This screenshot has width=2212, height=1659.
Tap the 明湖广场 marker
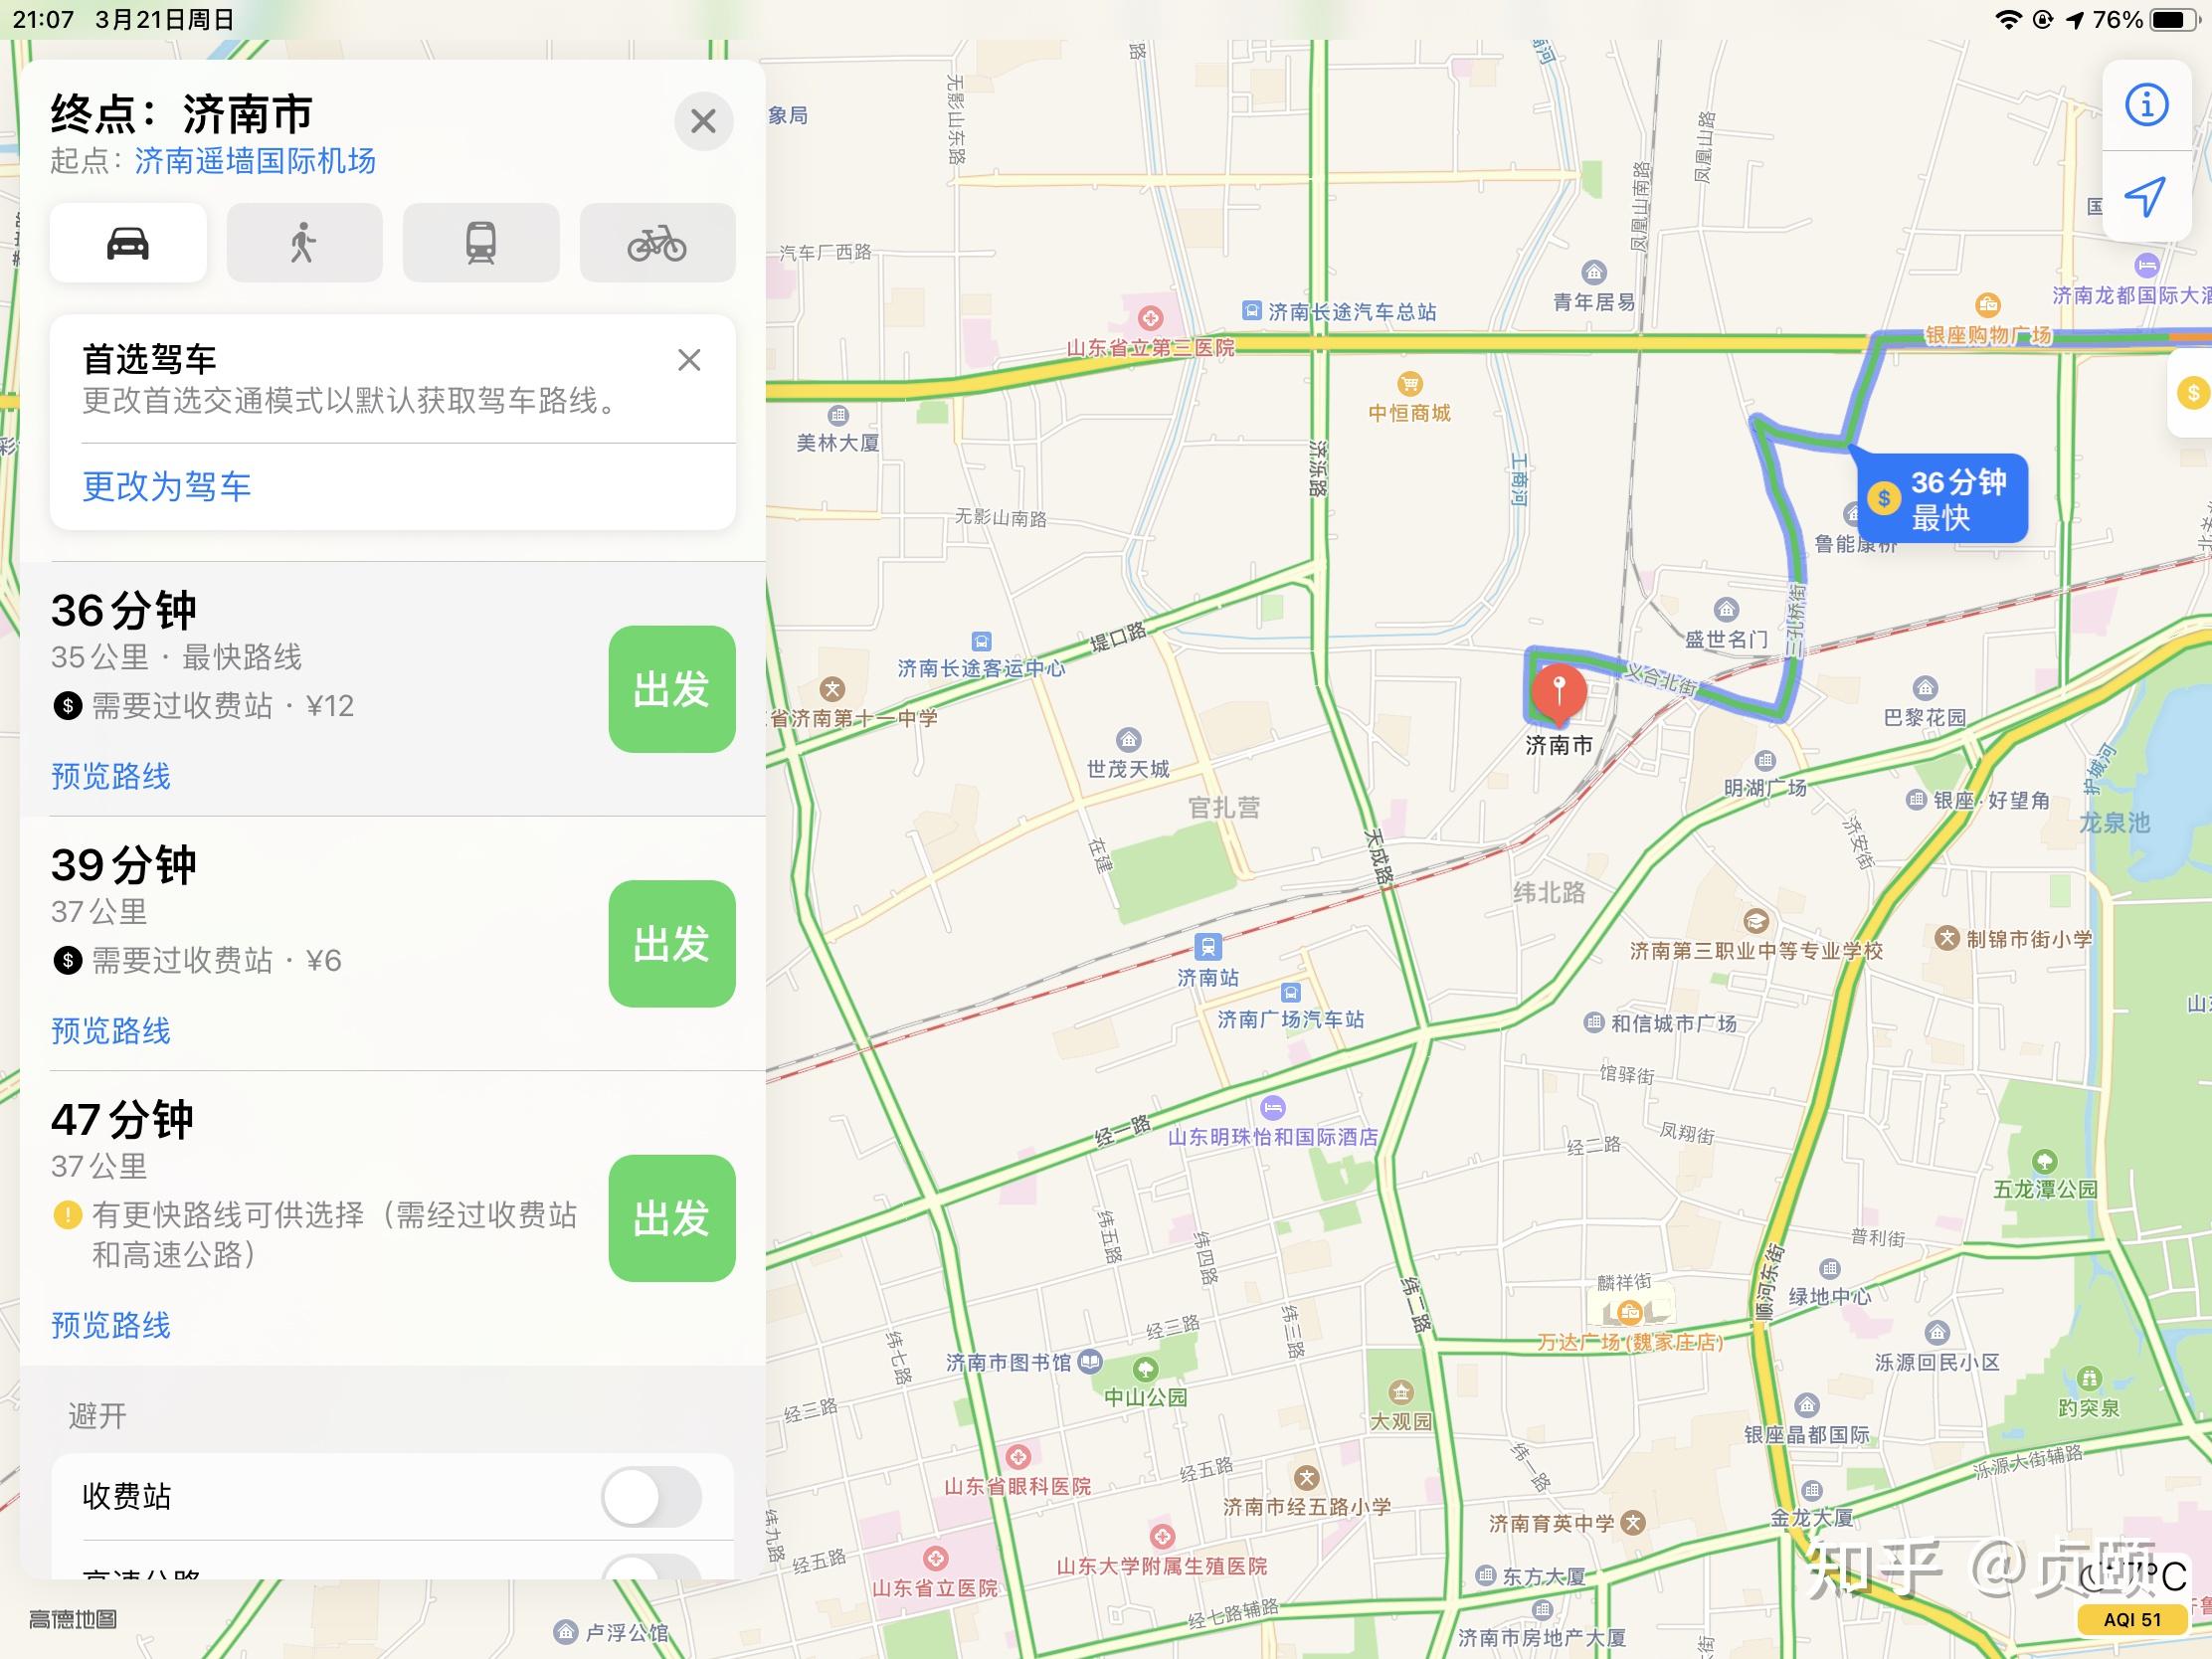tap(1765, 760)
